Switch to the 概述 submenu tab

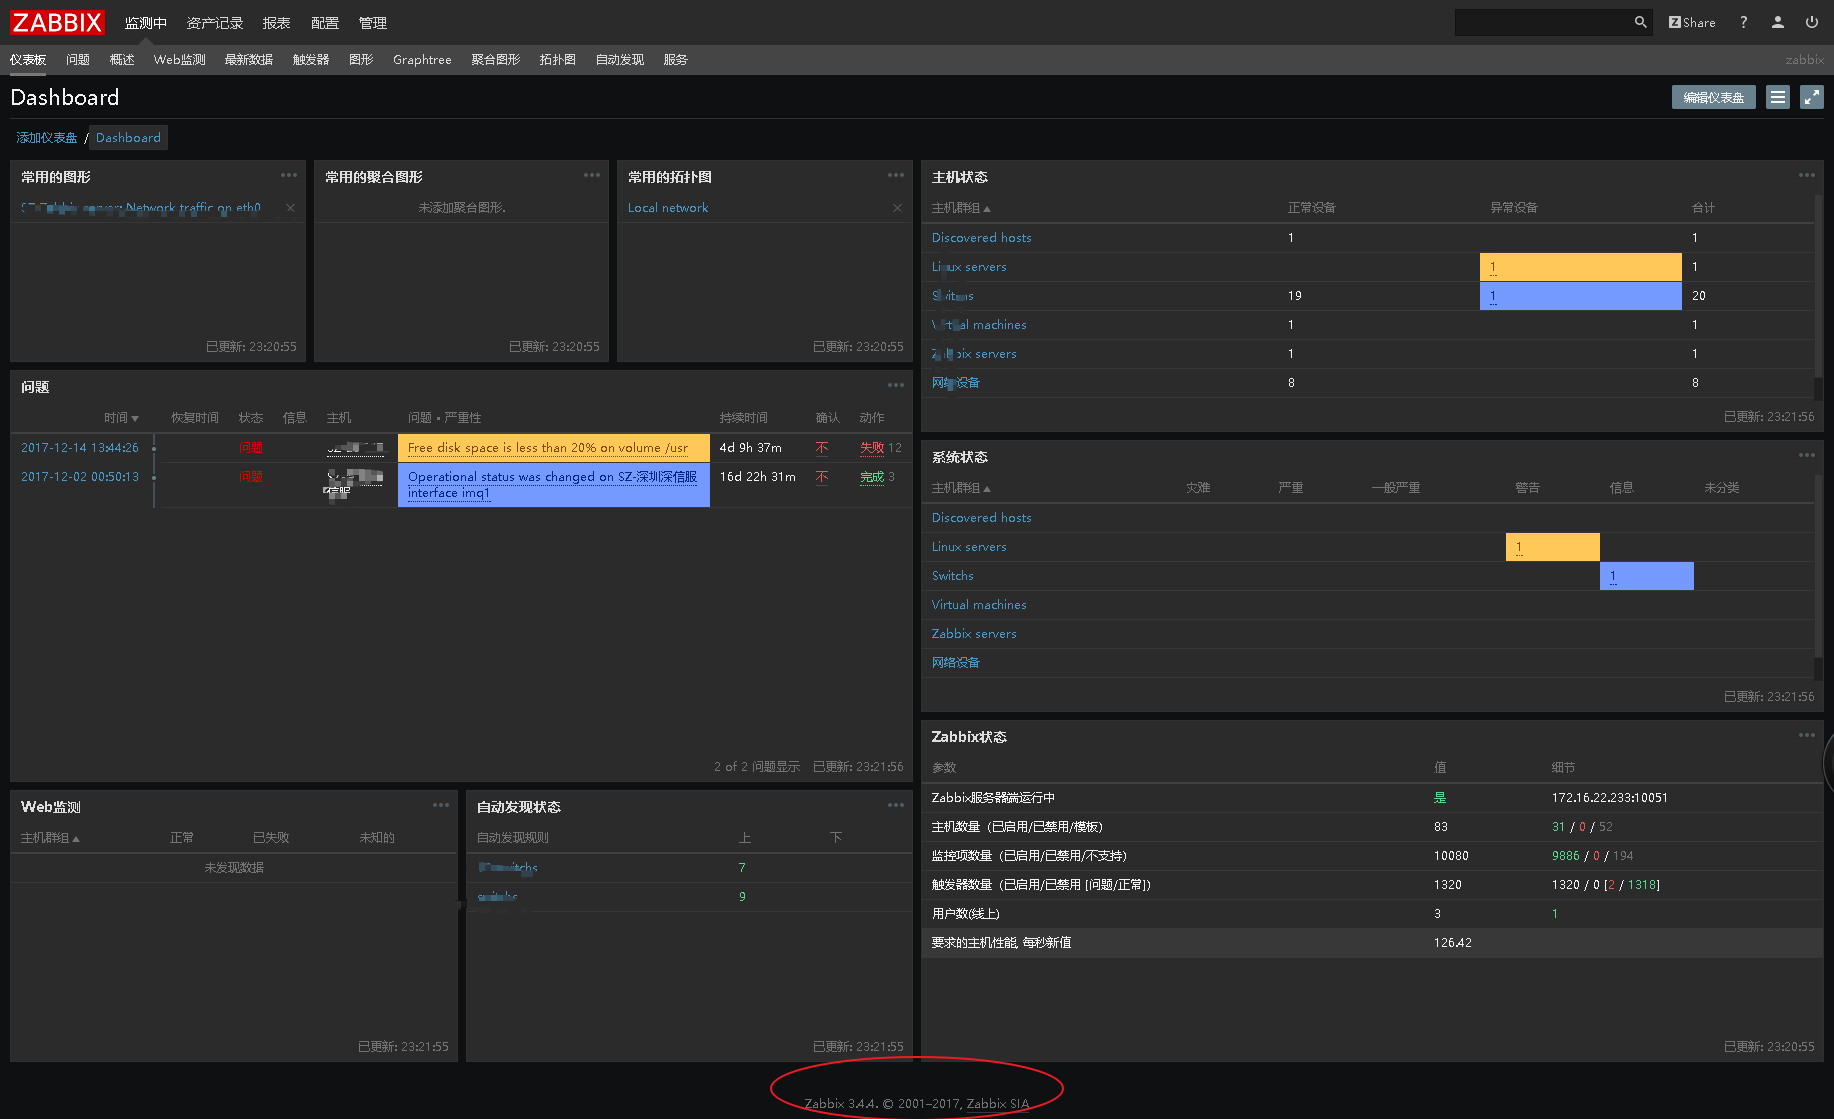pos(122,60)
